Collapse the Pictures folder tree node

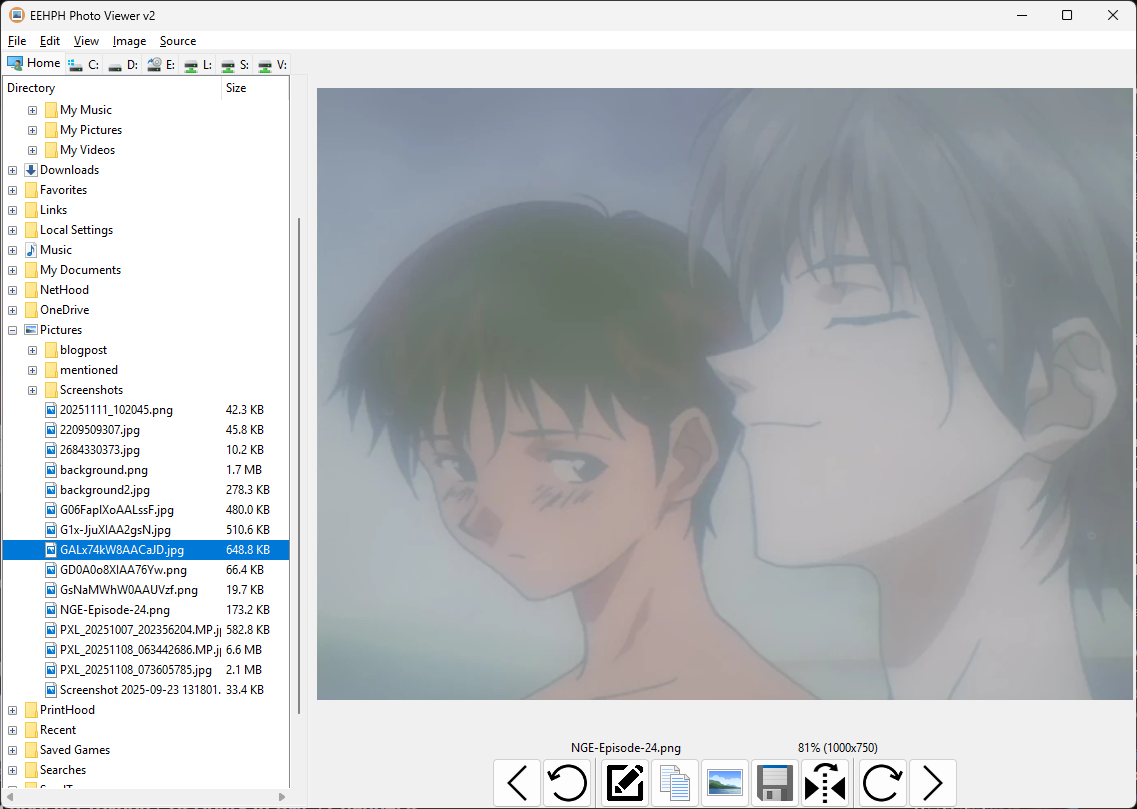pos(12,330)
